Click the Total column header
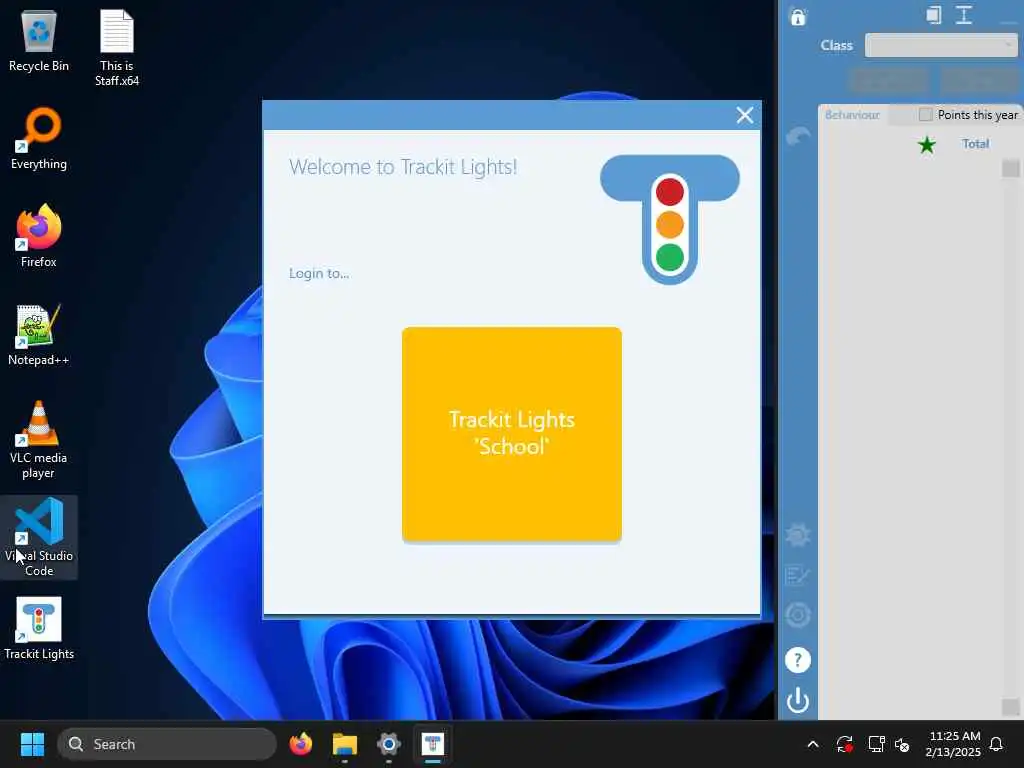The width and height of the screenshot is (1024, 768). [975, 144]
